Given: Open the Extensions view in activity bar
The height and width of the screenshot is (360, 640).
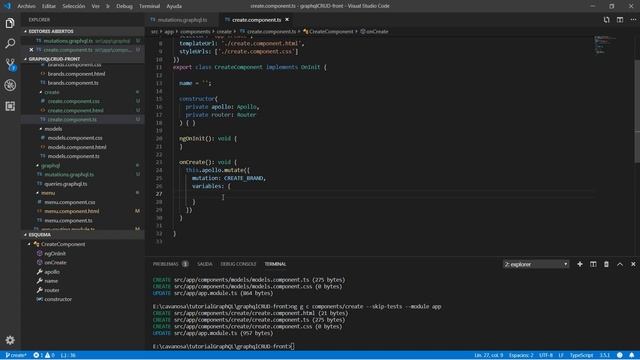Looking at the screenshot, I should tap(10, 106).
